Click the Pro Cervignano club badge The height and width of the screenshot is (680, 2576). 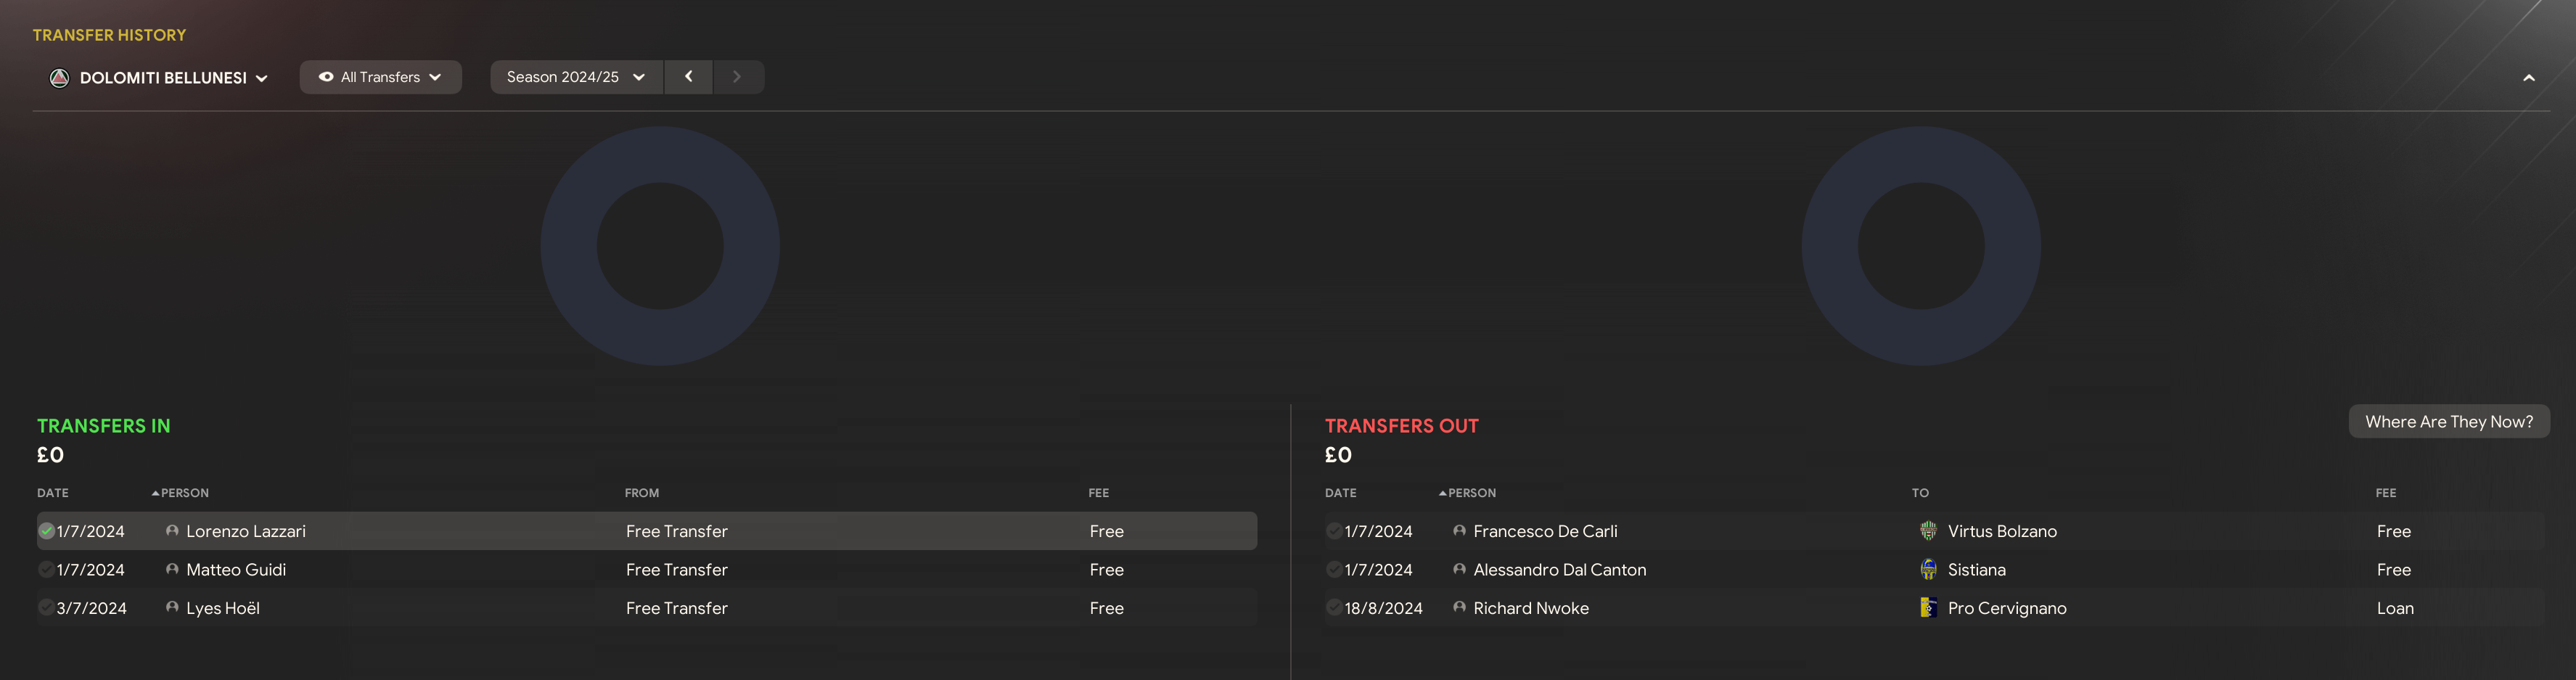pyautogui.click(x=1928, y=608)
